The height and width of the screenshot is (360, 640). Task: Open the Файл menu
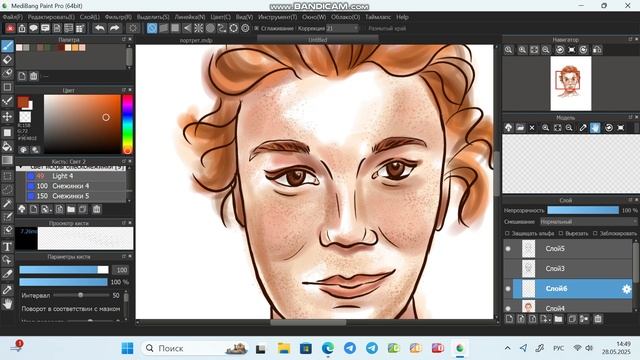13,17
